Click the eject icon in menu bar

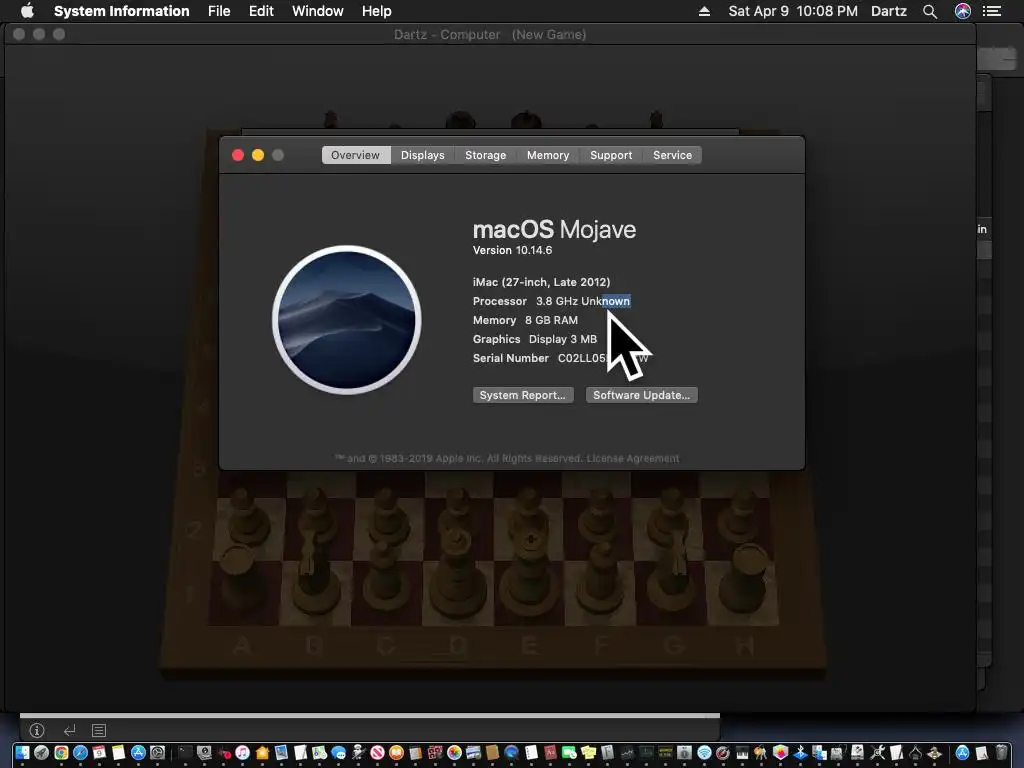pyautogui.click(x=704, y=11)
